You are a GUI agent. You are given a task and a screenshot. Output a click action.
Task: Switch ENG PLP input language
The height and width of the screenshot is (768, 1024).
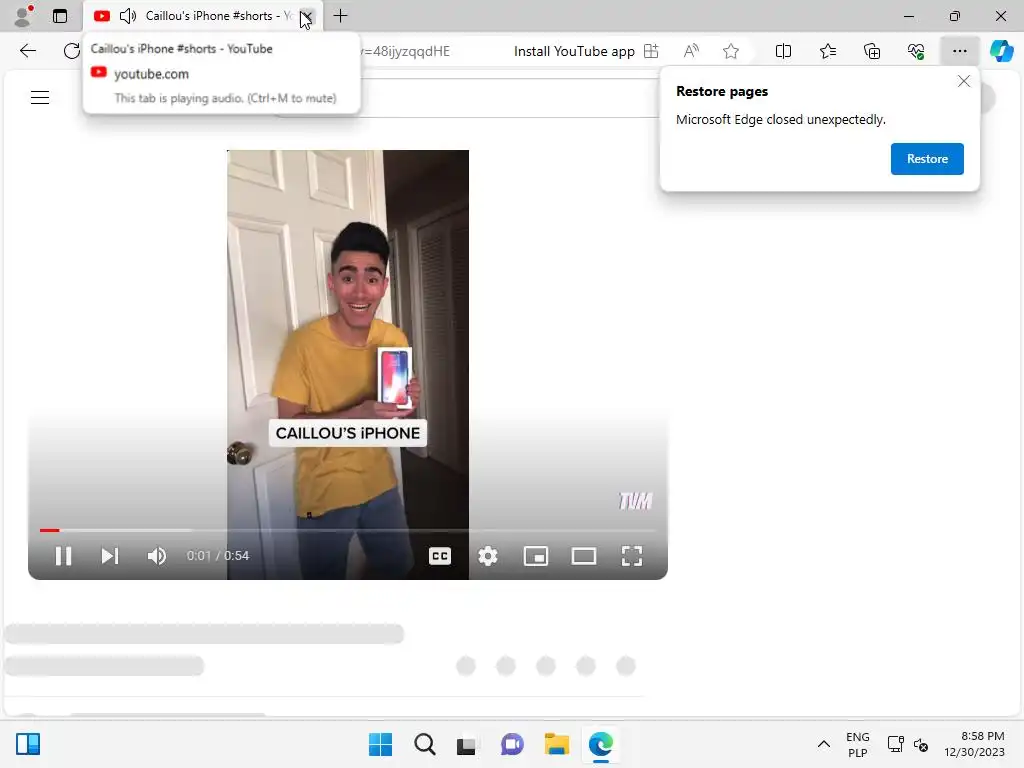click(x=857, y=744)
